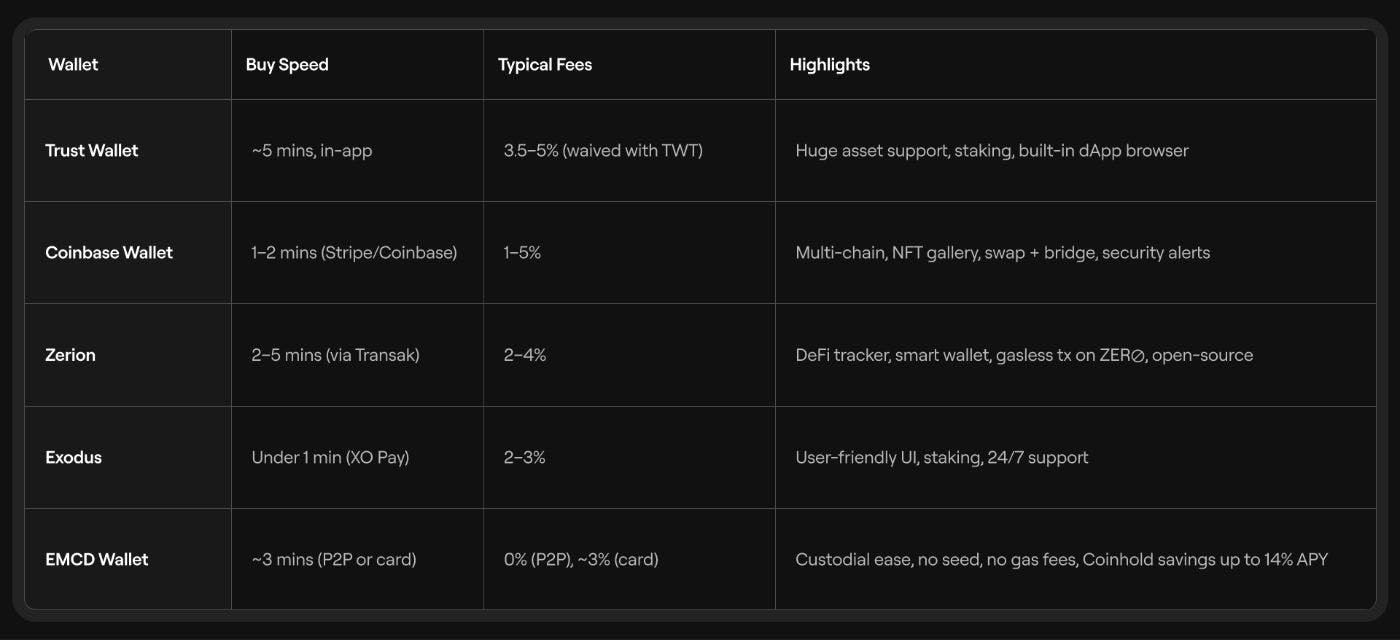Click the Buy Speed column header
Screen dimensions: 1400x640
pyautogui.click(x=287, y=64)
